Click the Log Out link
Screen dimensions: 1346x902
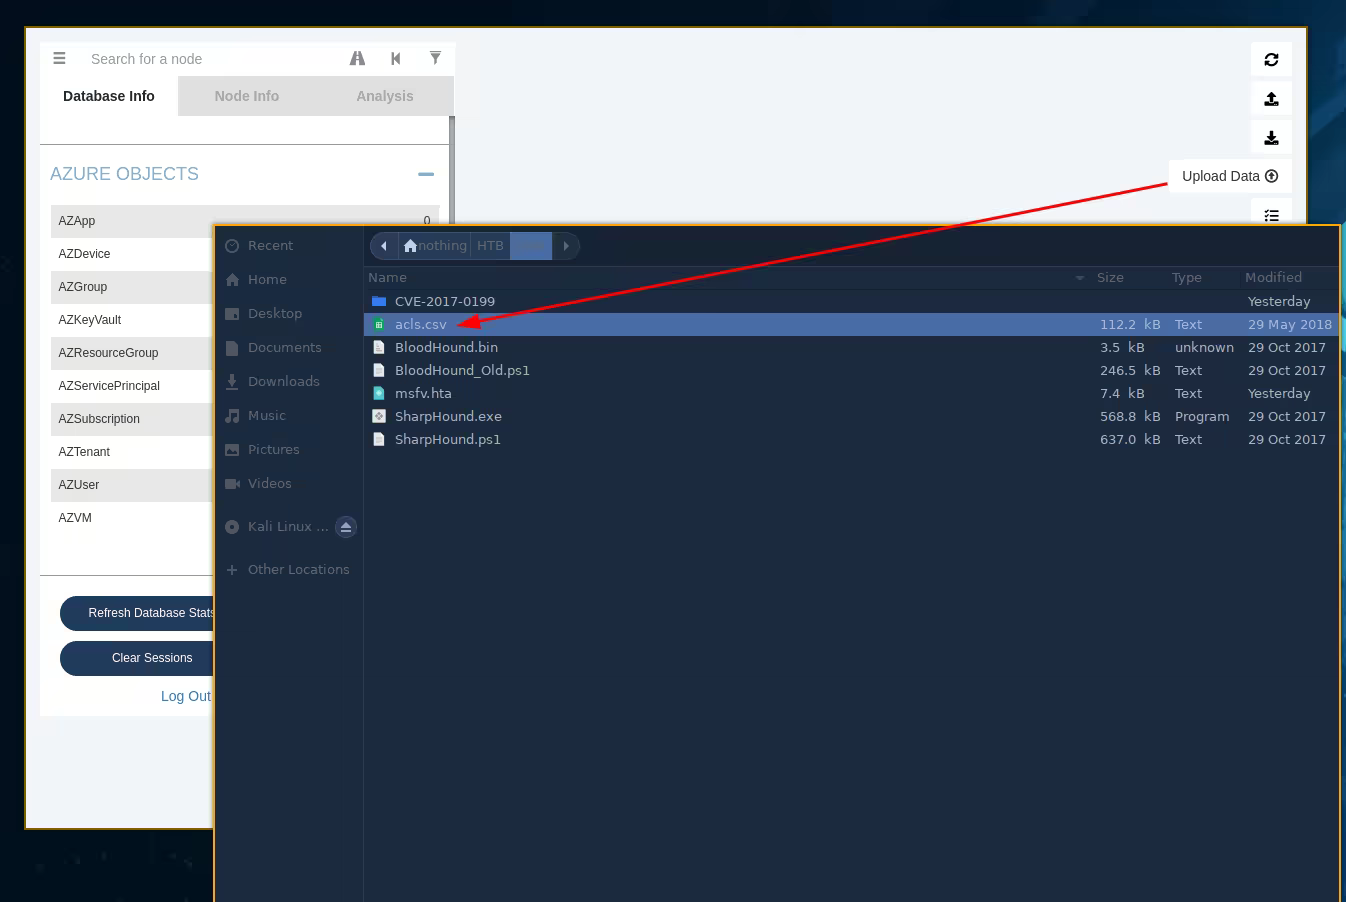[186, 696]
